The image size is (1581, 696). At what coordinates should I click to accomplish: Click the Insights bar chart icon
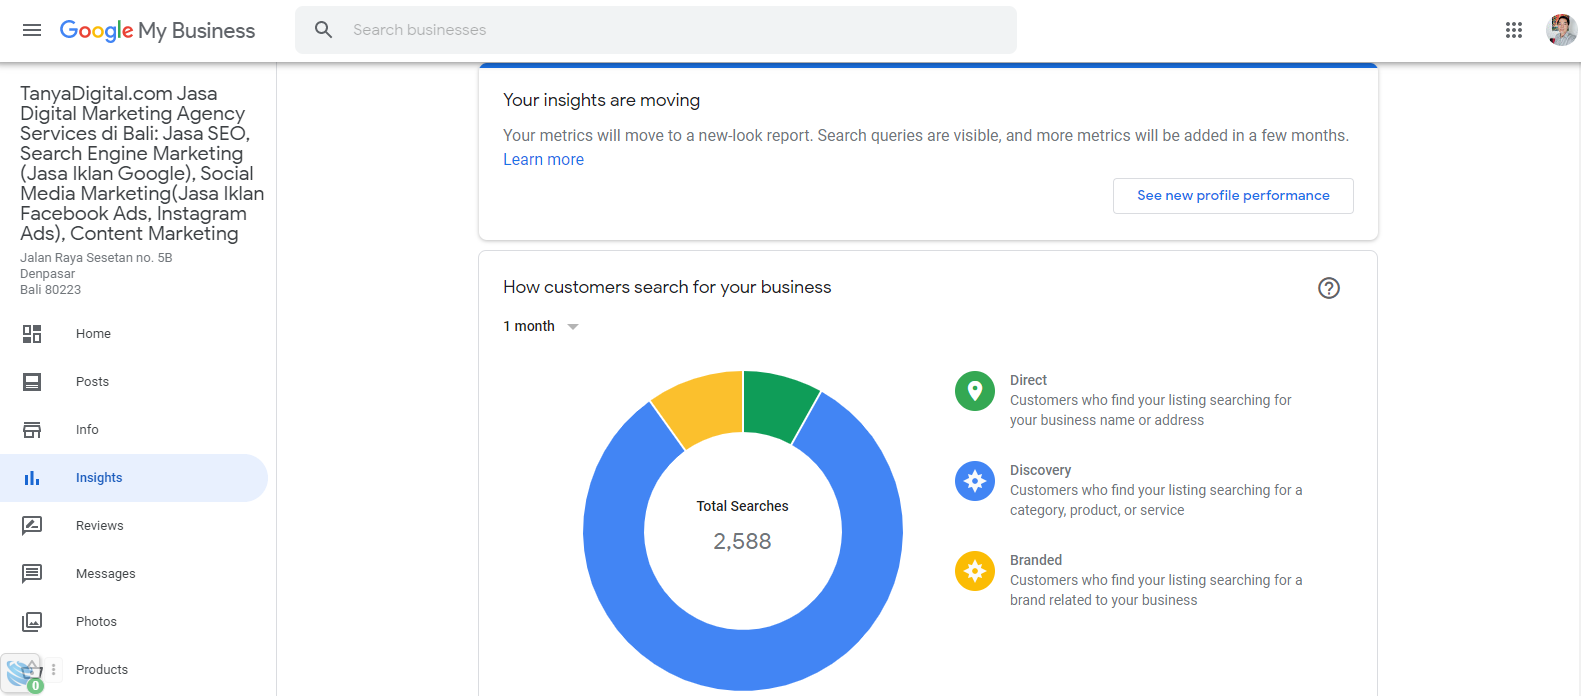pyautogui.click(x=32, y=478)
